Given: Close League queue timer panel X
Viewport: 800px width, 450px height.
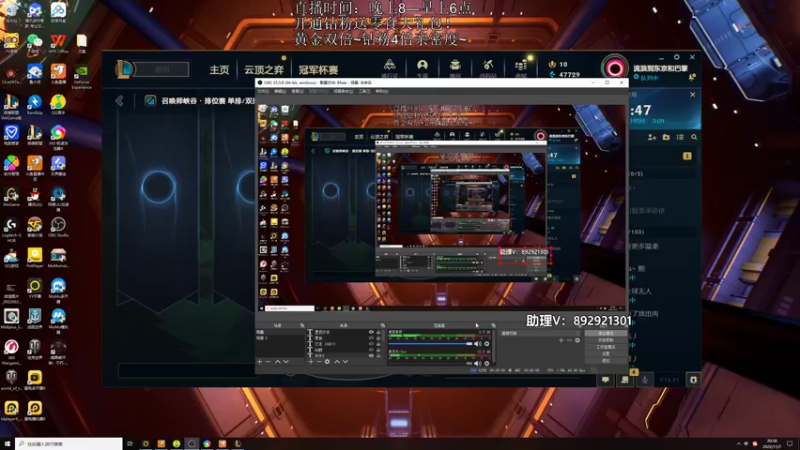Looking at the screenshot, I should 692,94.
